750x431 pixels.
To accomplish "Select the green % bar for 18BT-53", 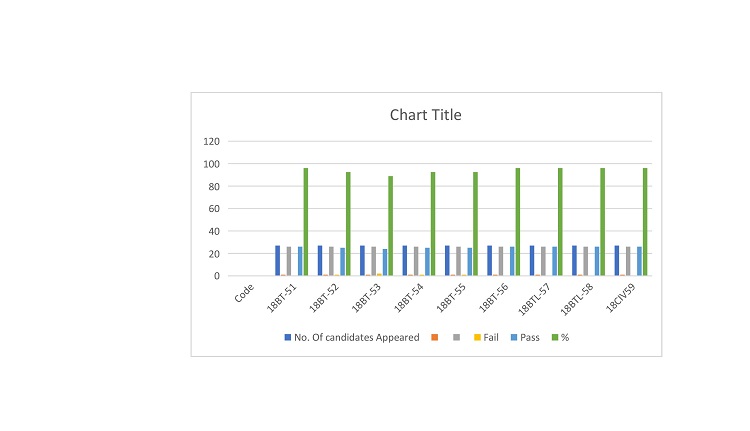I will point(390,226).
